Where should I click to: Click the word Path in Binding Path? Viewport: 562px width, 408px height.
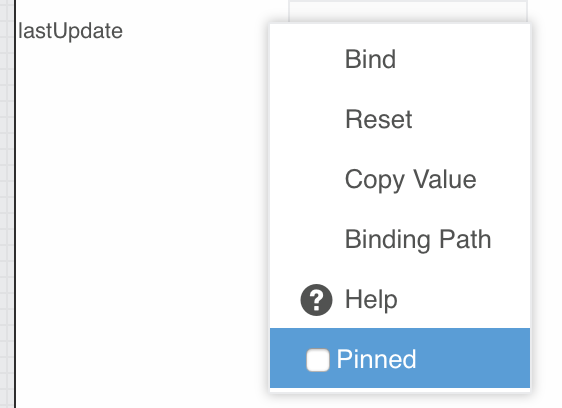[465, 239]
